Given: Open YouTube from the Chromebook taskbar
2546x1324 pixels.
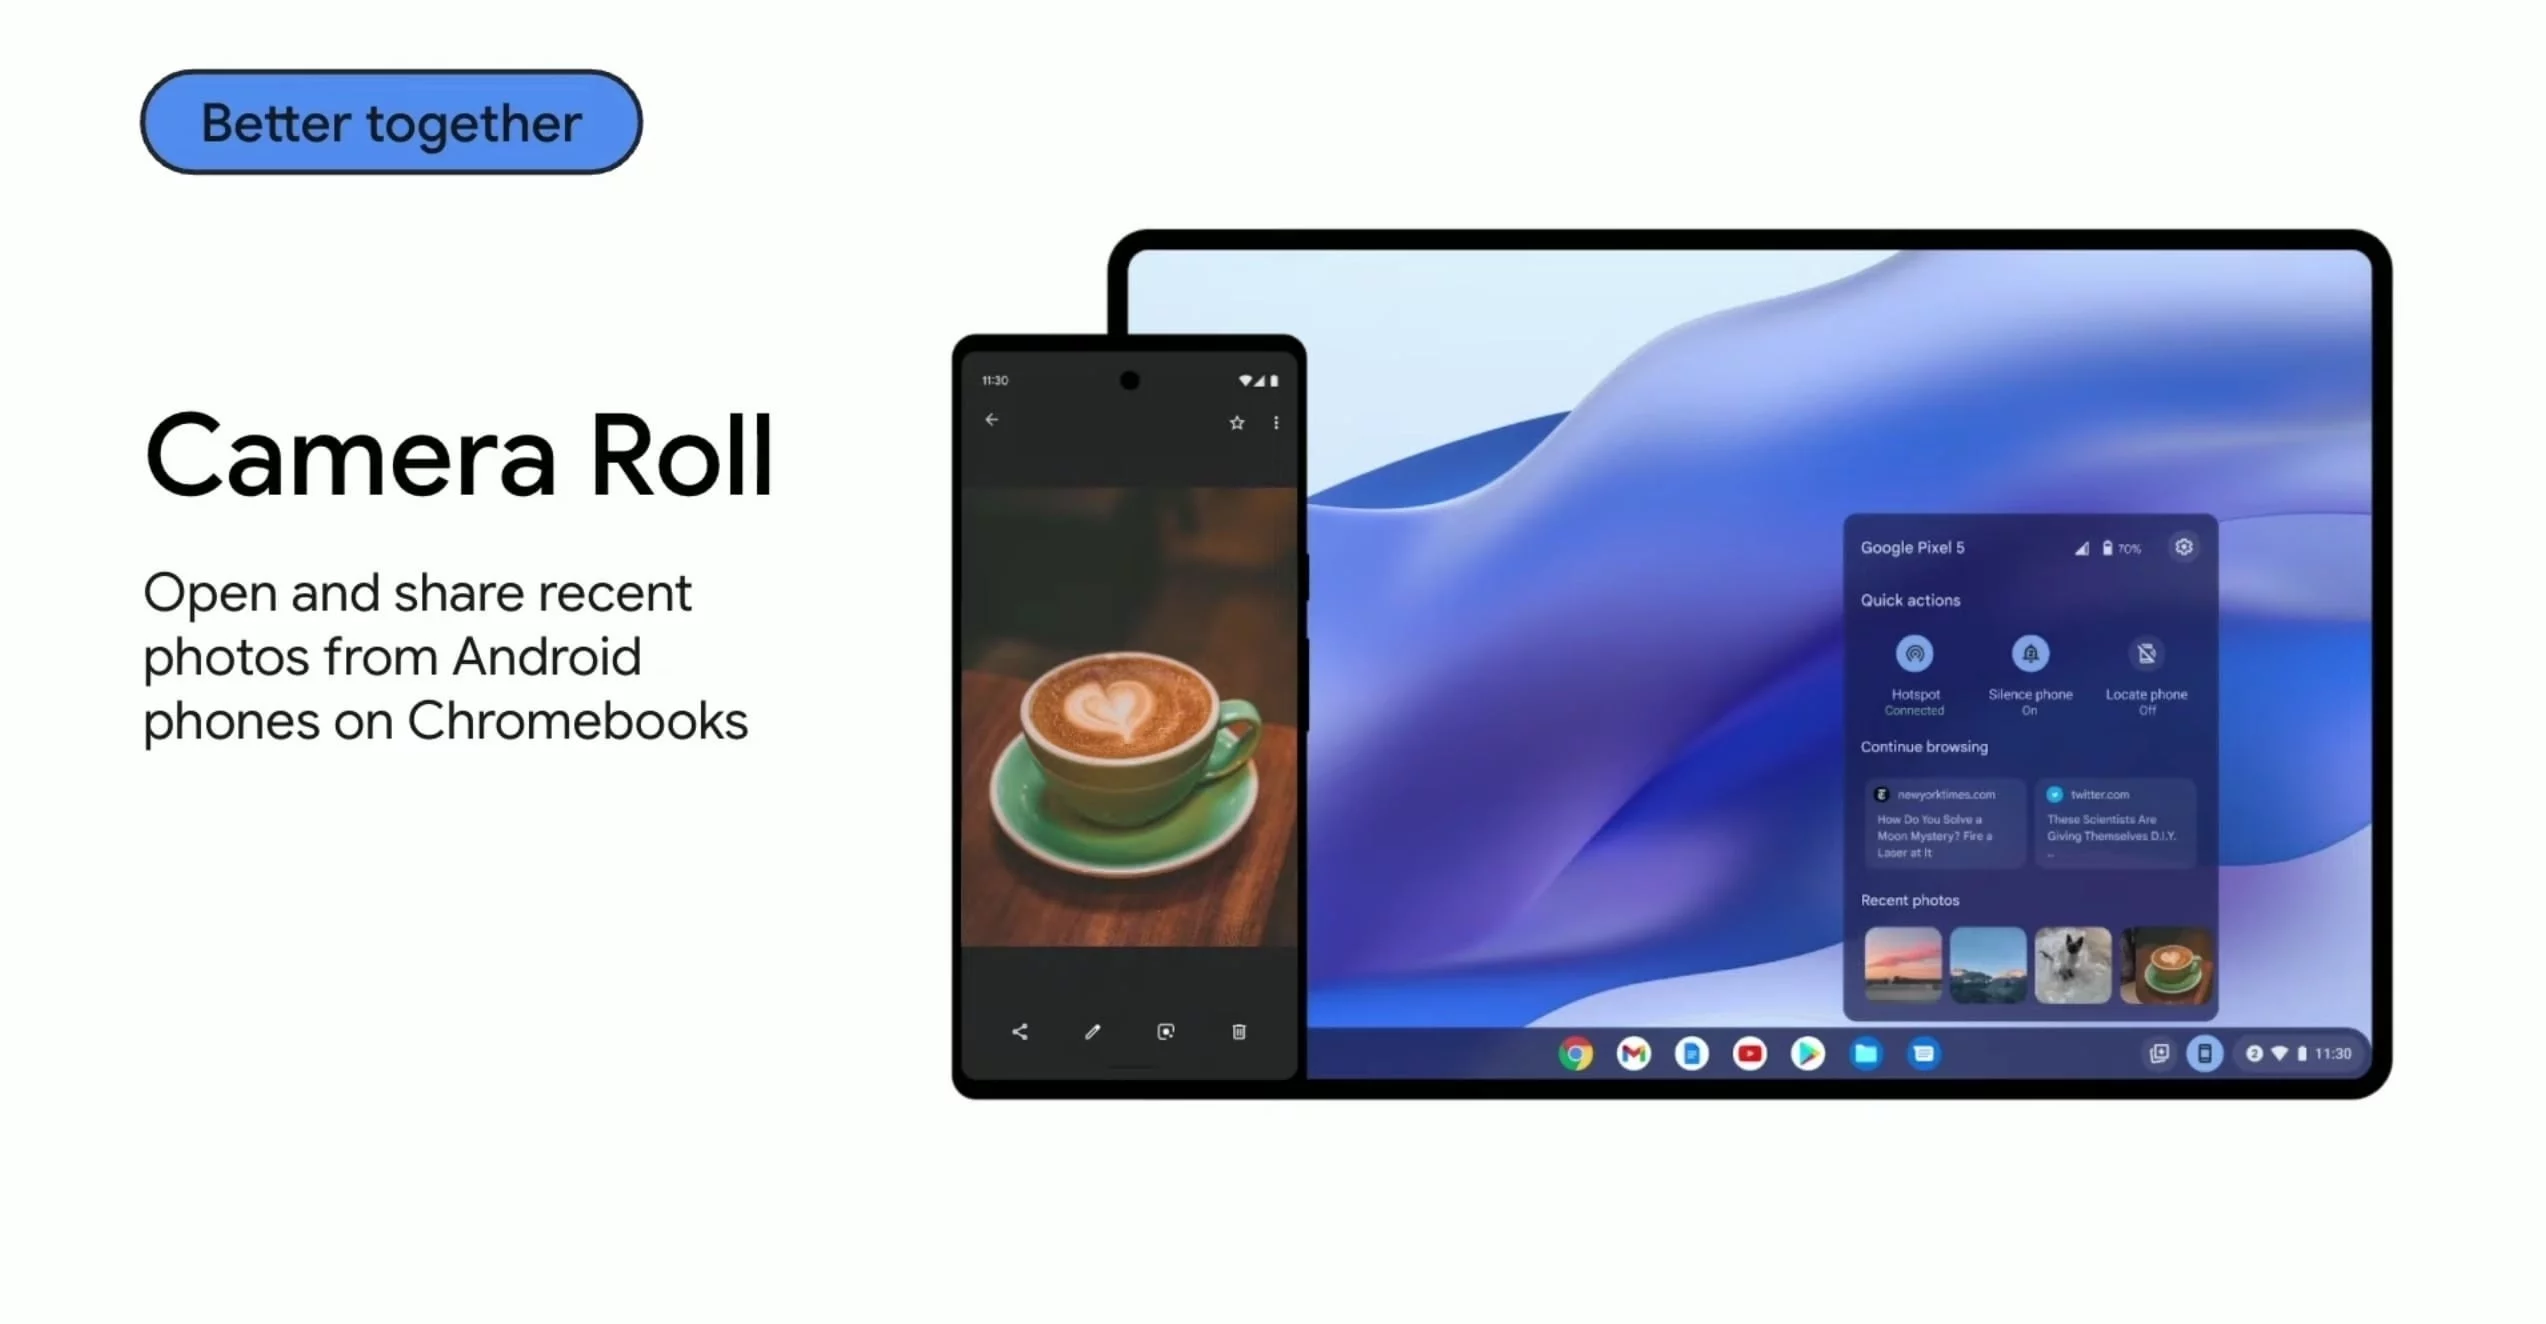Looking at the screenshot, I should coord(1751,1053).
